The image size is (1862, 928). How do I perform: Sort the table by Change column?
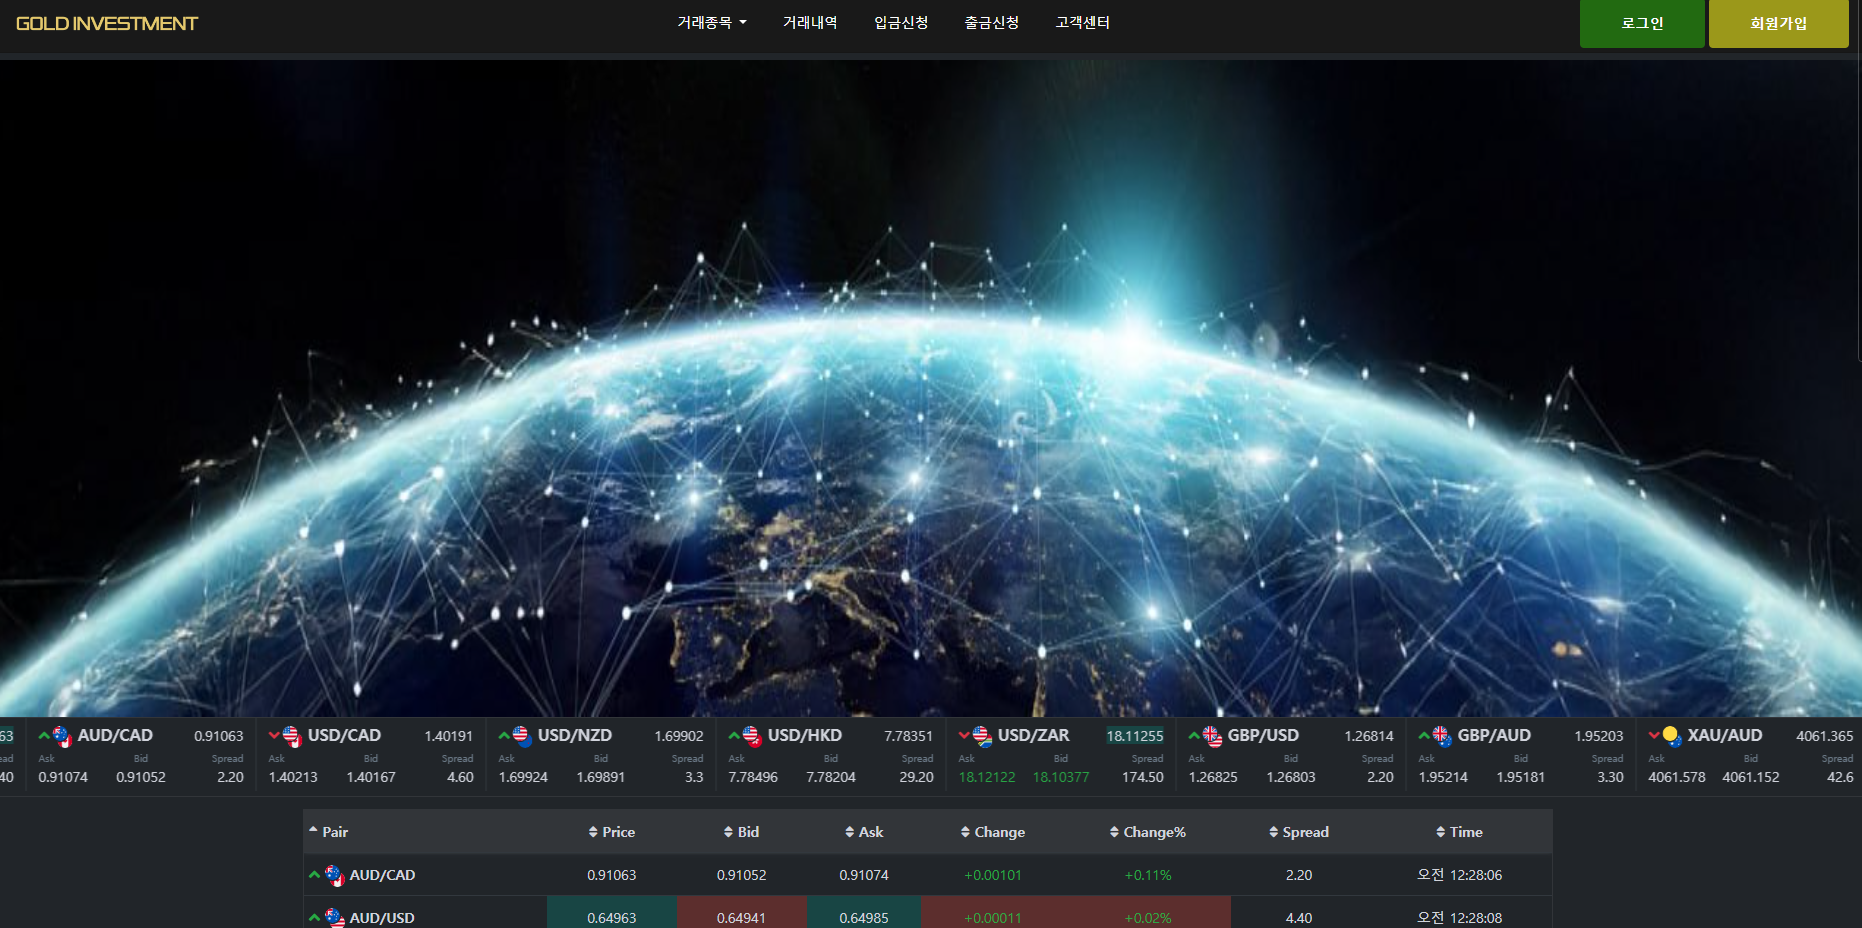click(x=993, y=832)
